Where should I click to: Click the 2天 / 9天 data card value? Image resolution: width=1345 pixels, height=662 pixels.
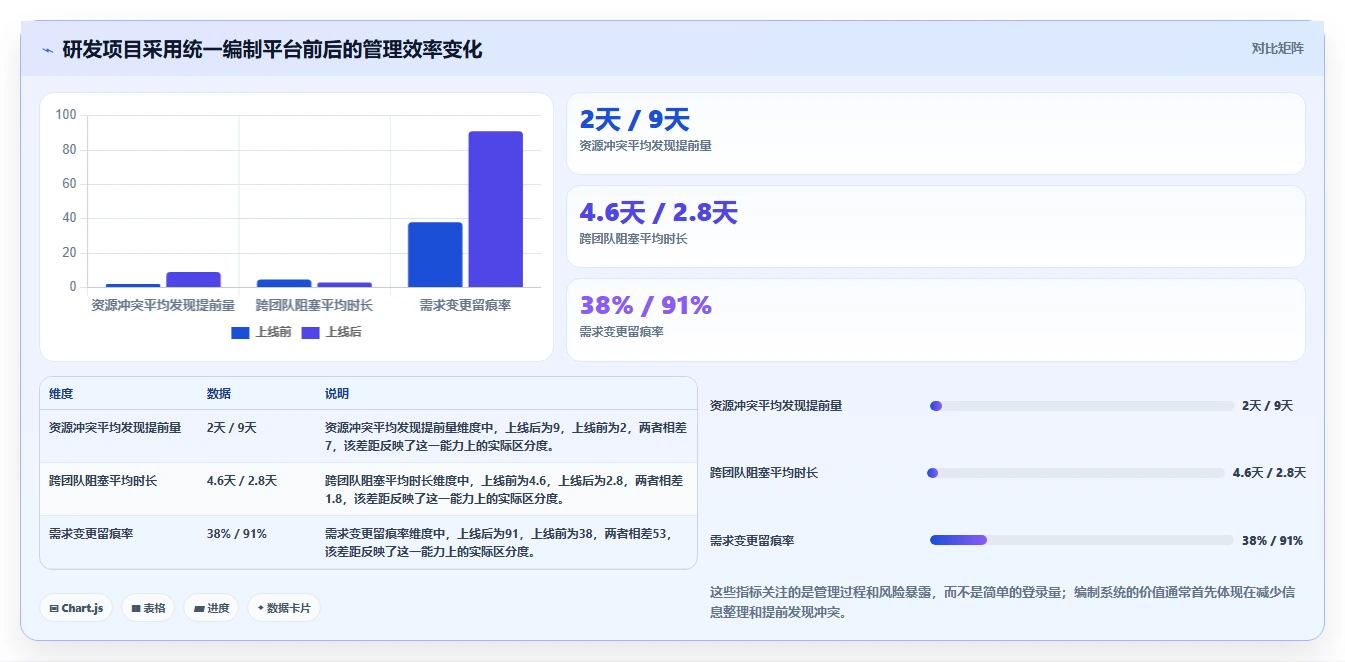pyautogui.click(x=635, y=120)
